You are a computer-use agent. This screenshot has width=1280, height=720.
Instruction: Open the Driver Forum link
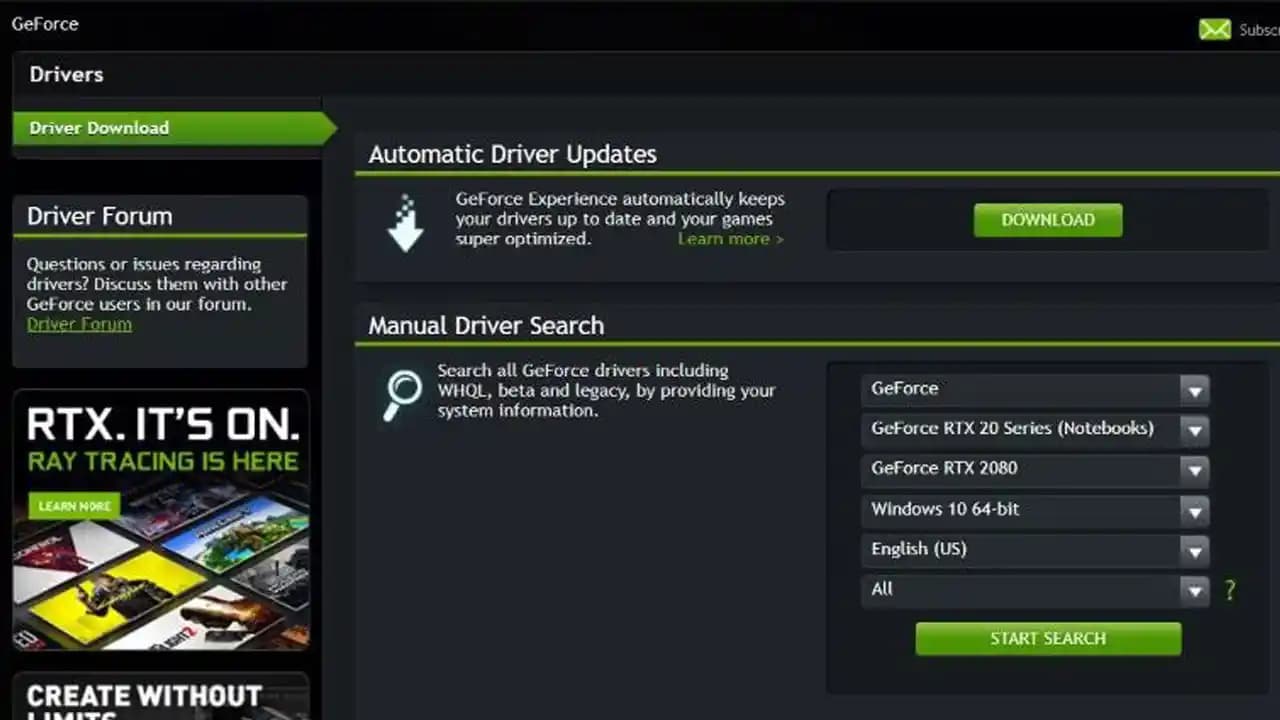[79, 324]
